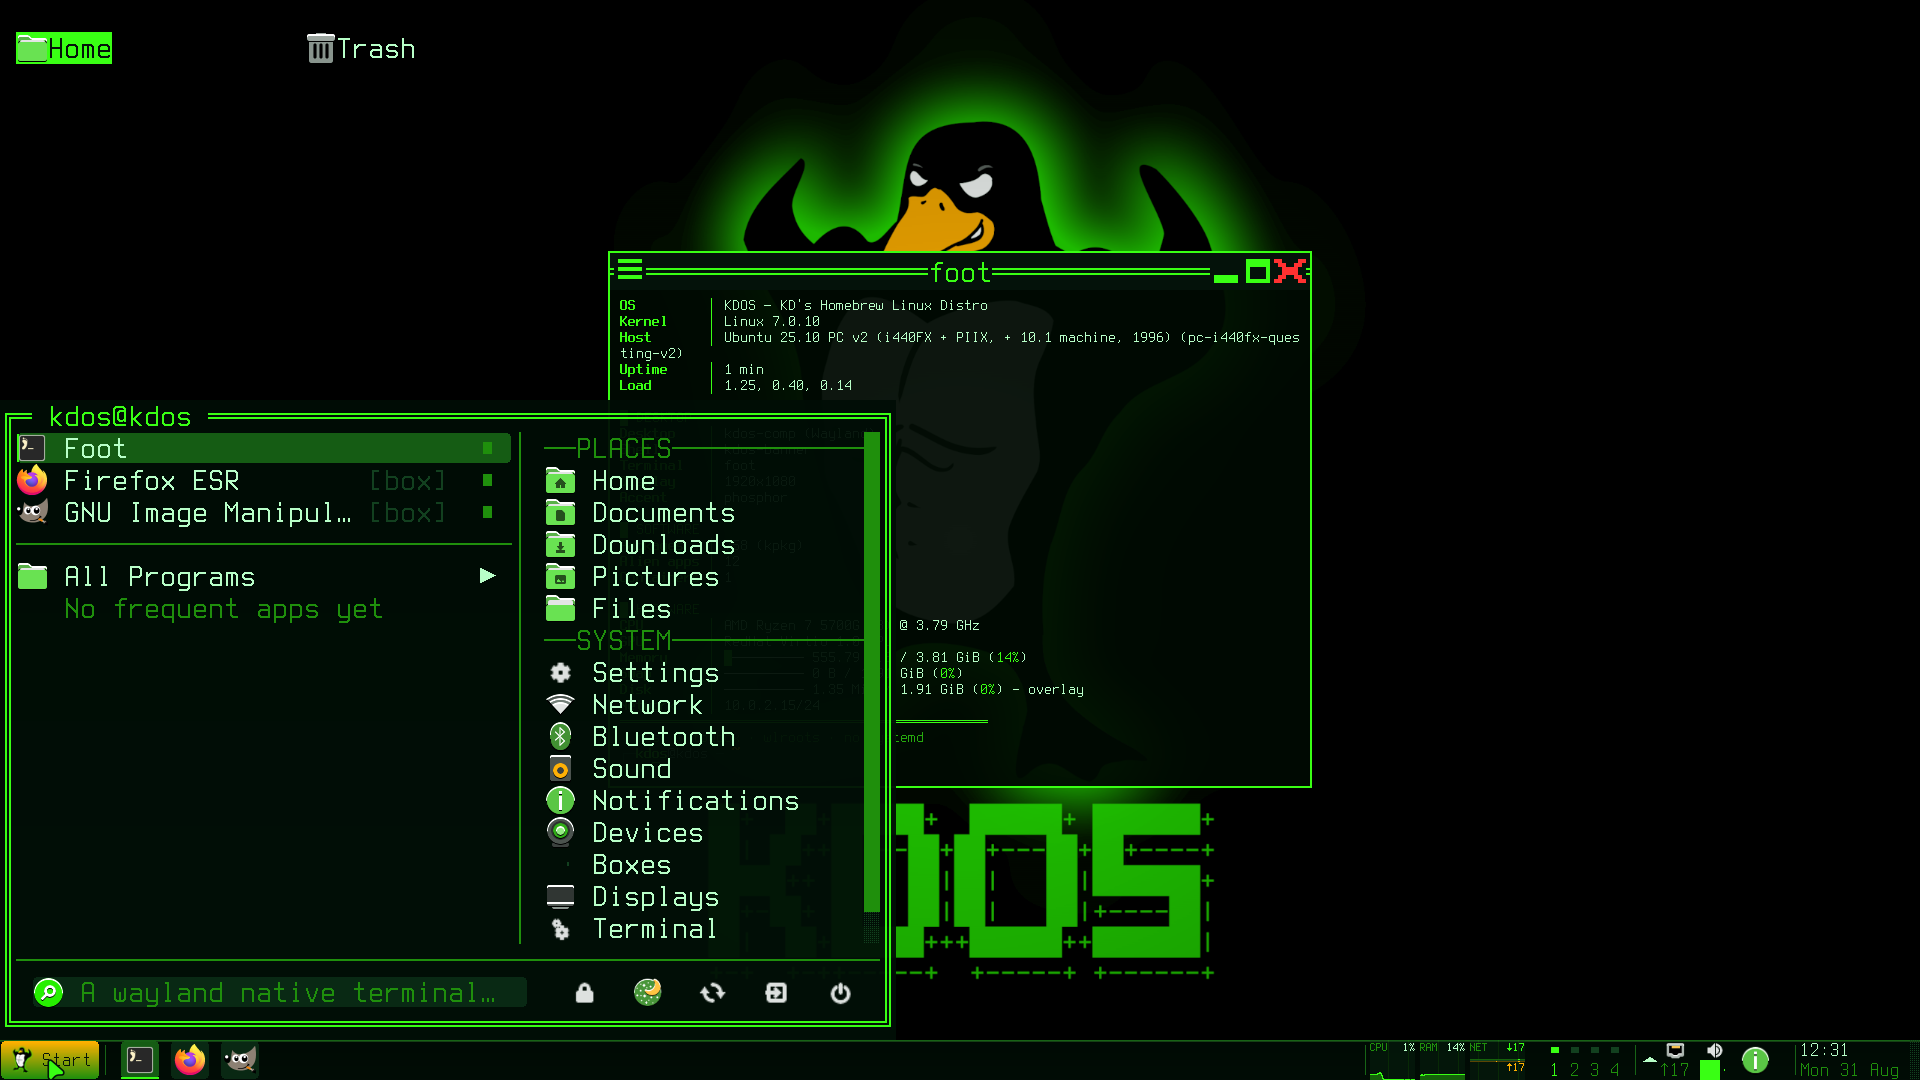Open Boxes in System list
1920x1080 pixels.
tap(704, 864)
